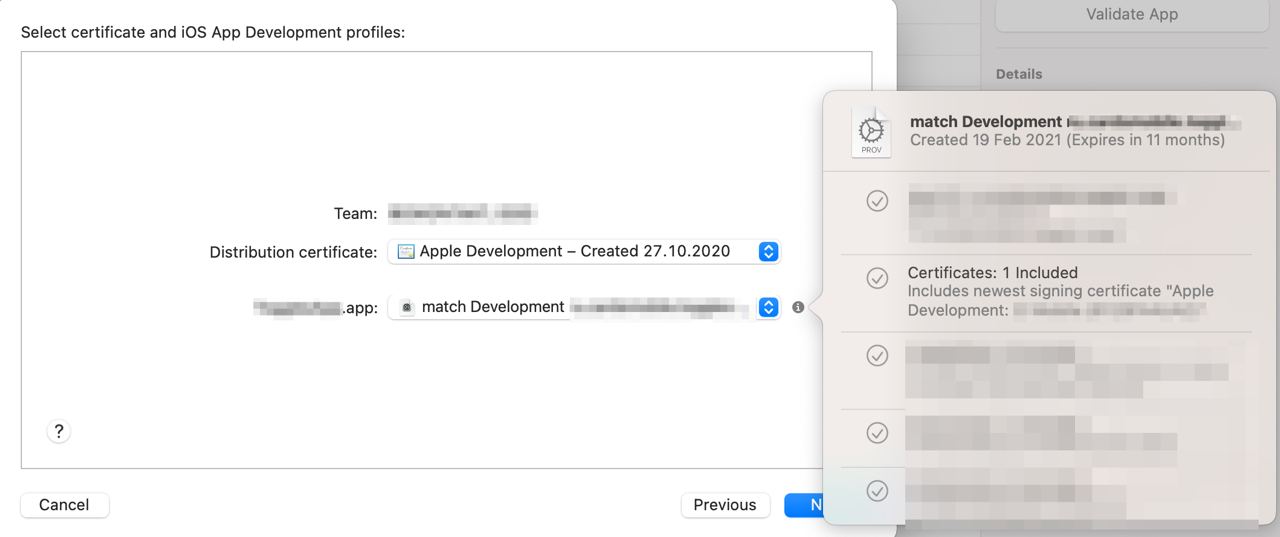The height and width of the screenshot is (537, 1280).
Task: Click the fourth checkmark circle in the popover
Action: pos(877,432)
